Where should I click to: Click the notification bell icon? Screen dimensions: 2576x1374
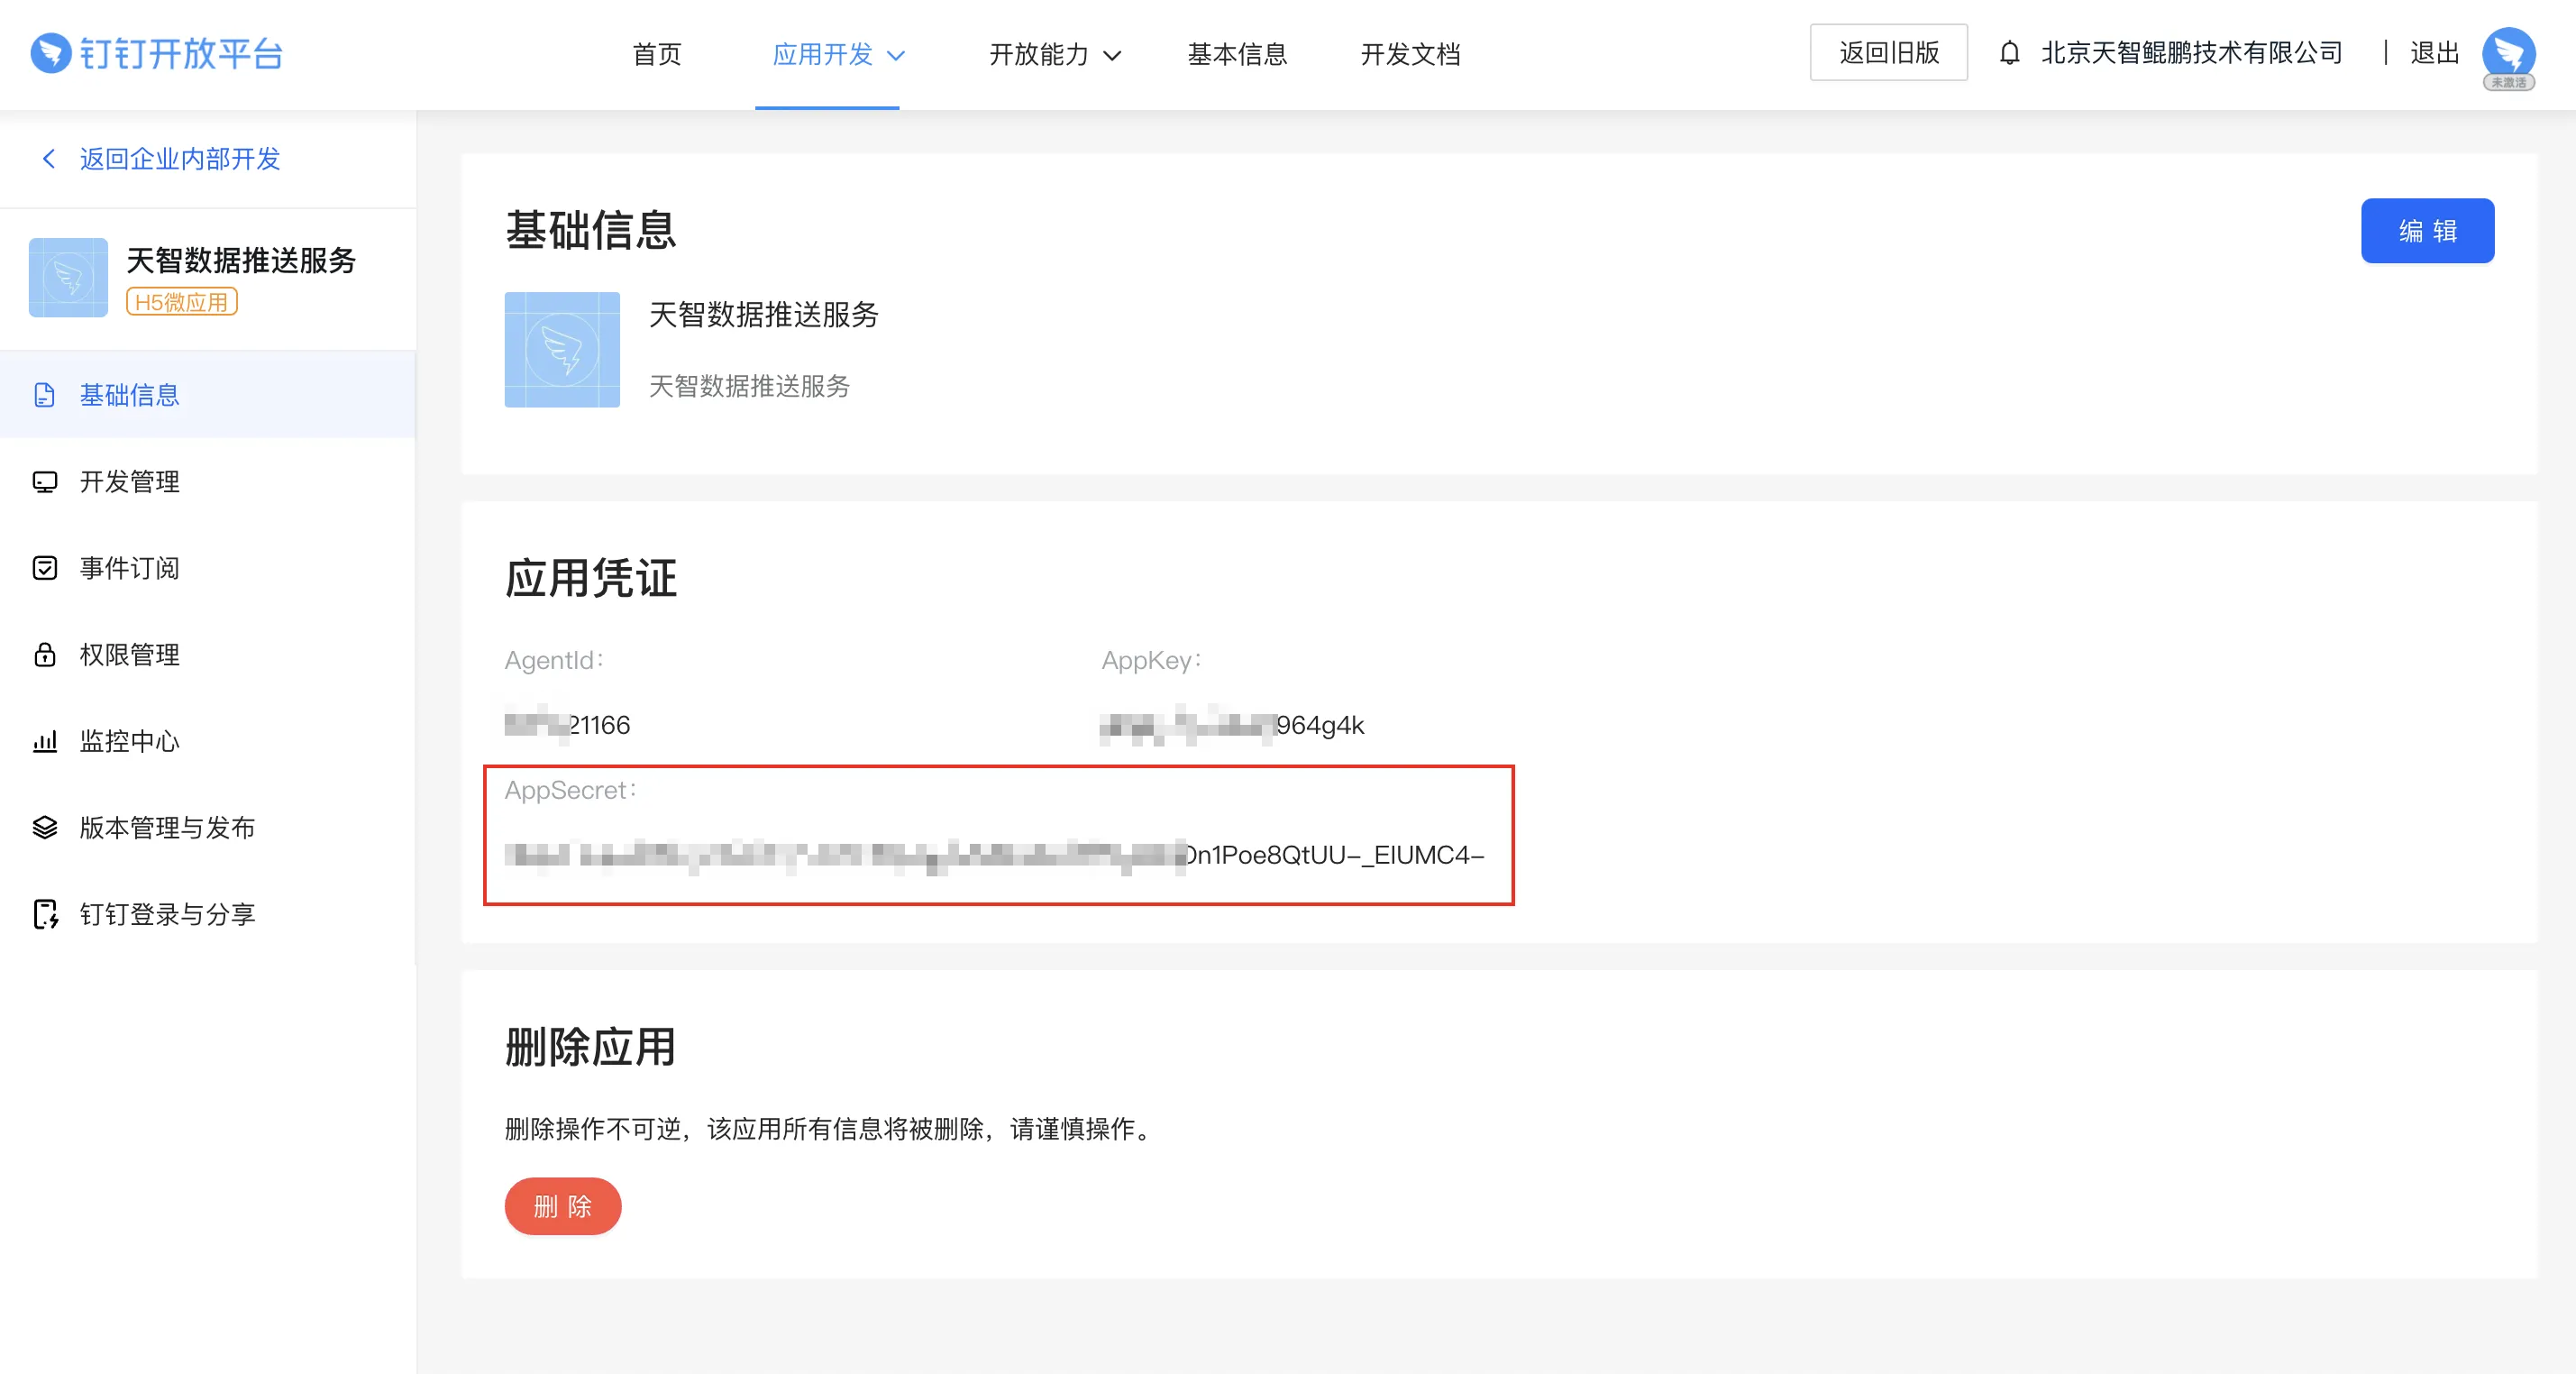2009,53
